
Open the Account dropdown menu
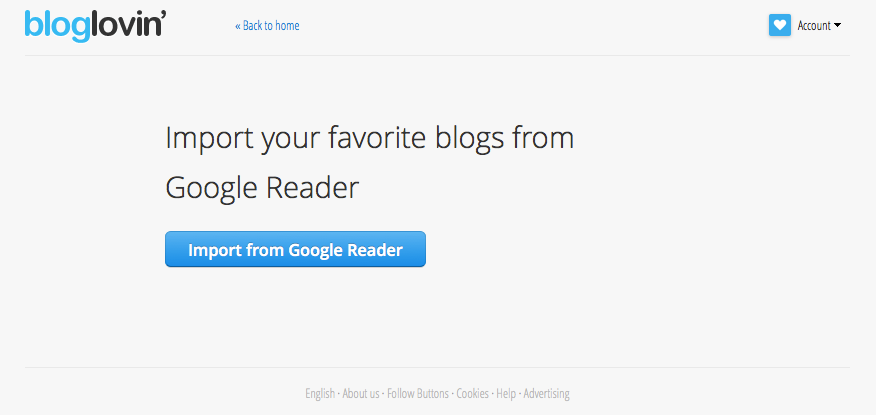click(x=819, y=26)
